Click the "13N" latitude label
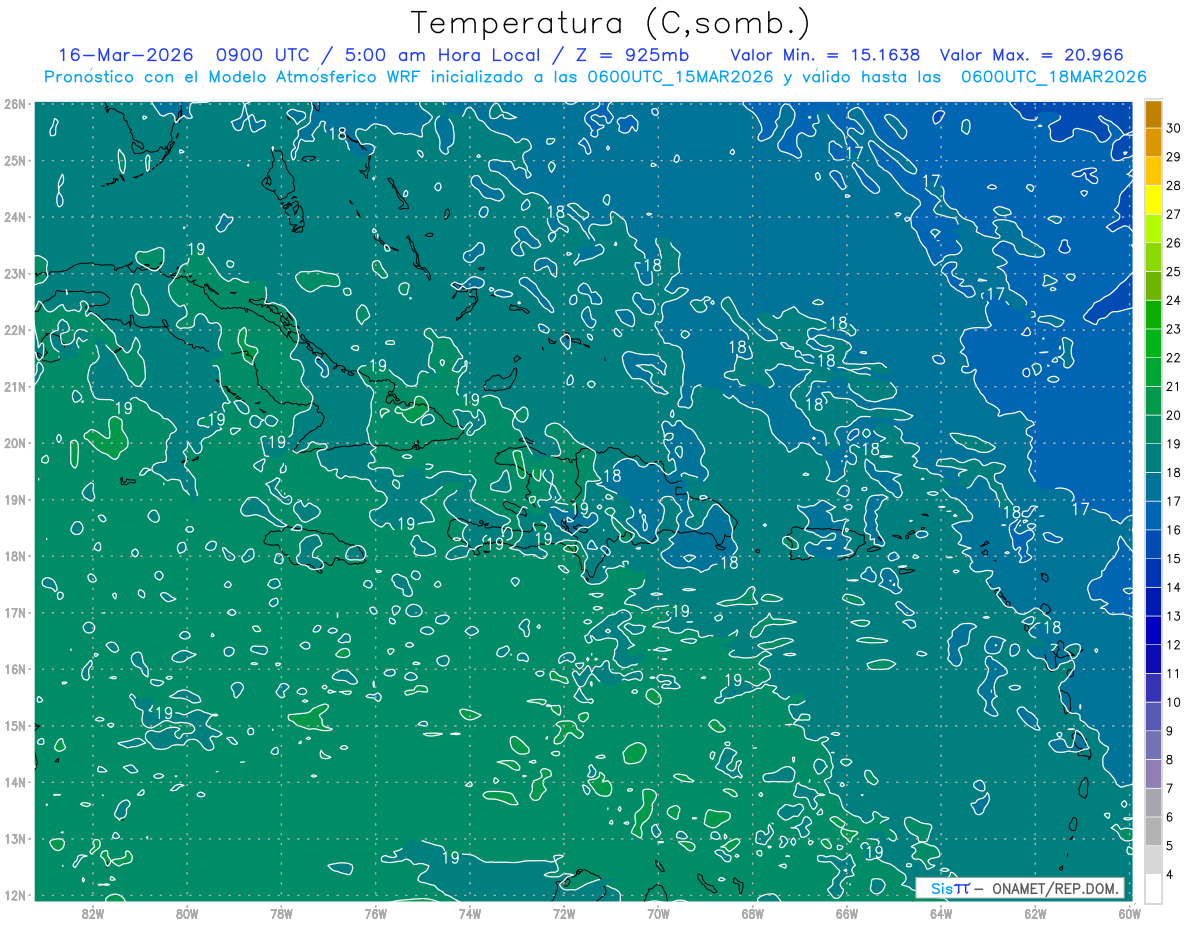The width and height of the screenshot is (1200, 927). pyautogui.click(x=14, y=839)
